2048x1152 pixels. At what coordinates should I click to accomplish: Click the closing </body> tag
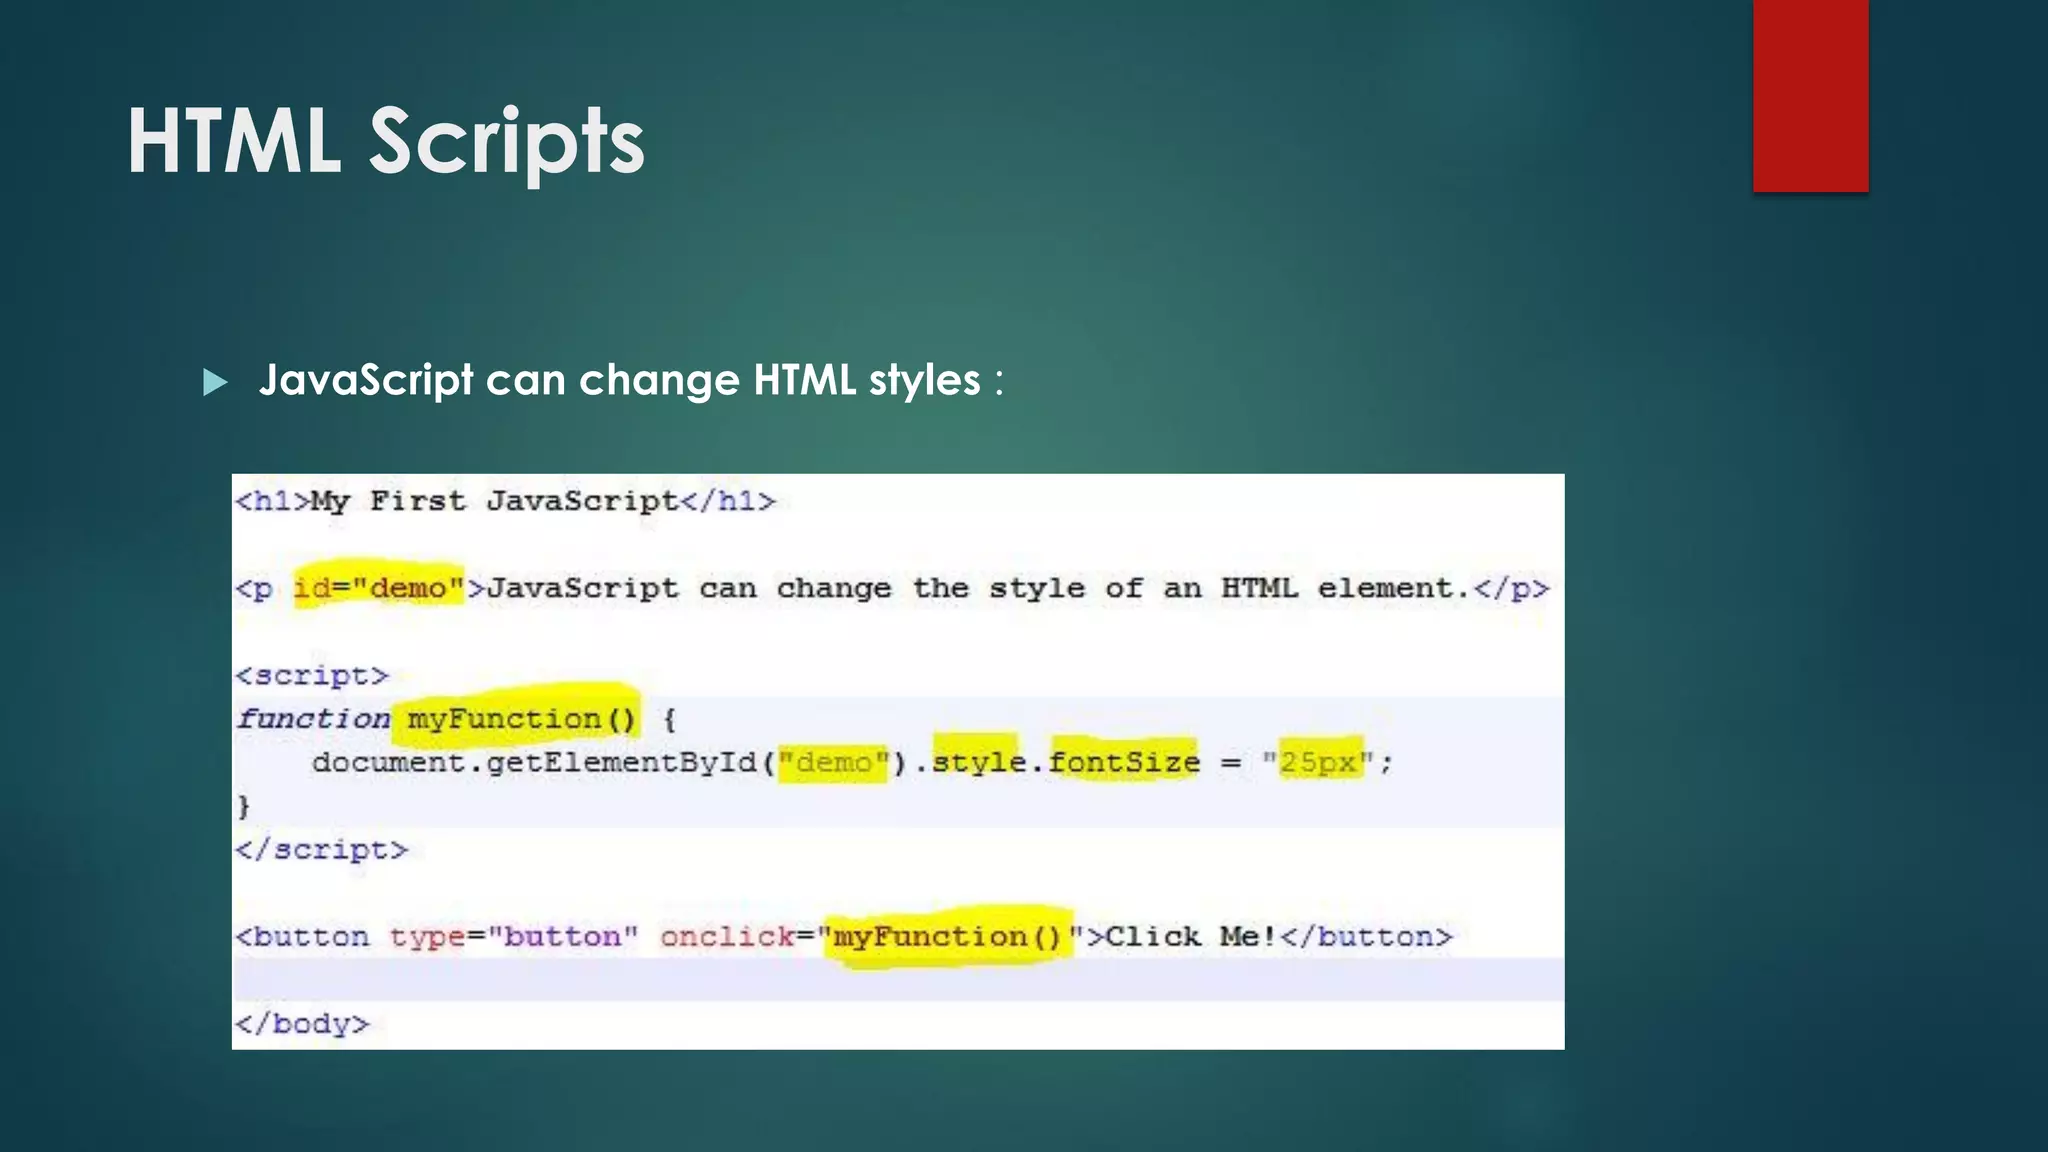(302, 1024)
